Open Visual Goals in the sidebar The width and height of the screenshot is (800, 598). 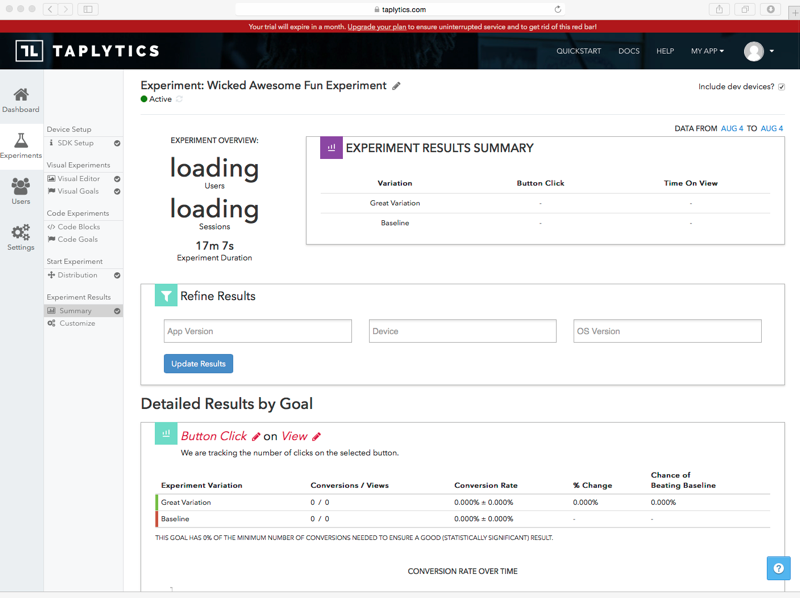point(78,191)
